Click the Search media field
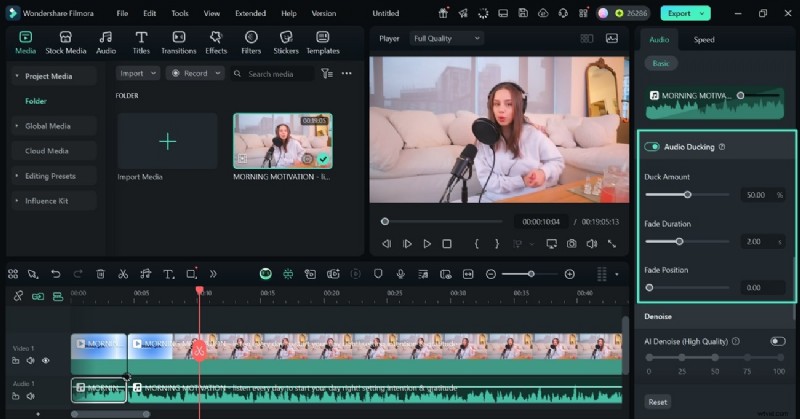Viewport: 800px width, 419px height. click(x=272, y=73)
